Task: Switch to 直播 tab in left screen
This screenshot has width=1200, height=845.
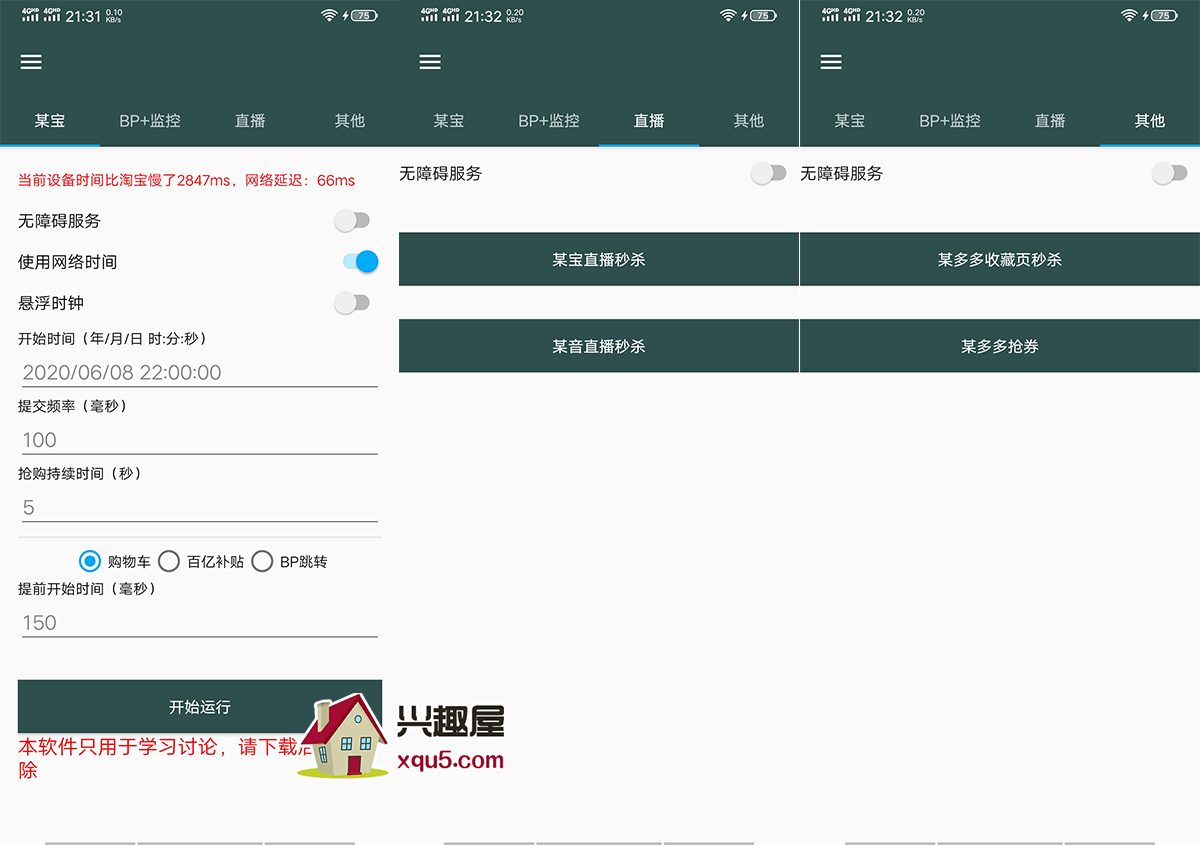Action: (250, 121)
